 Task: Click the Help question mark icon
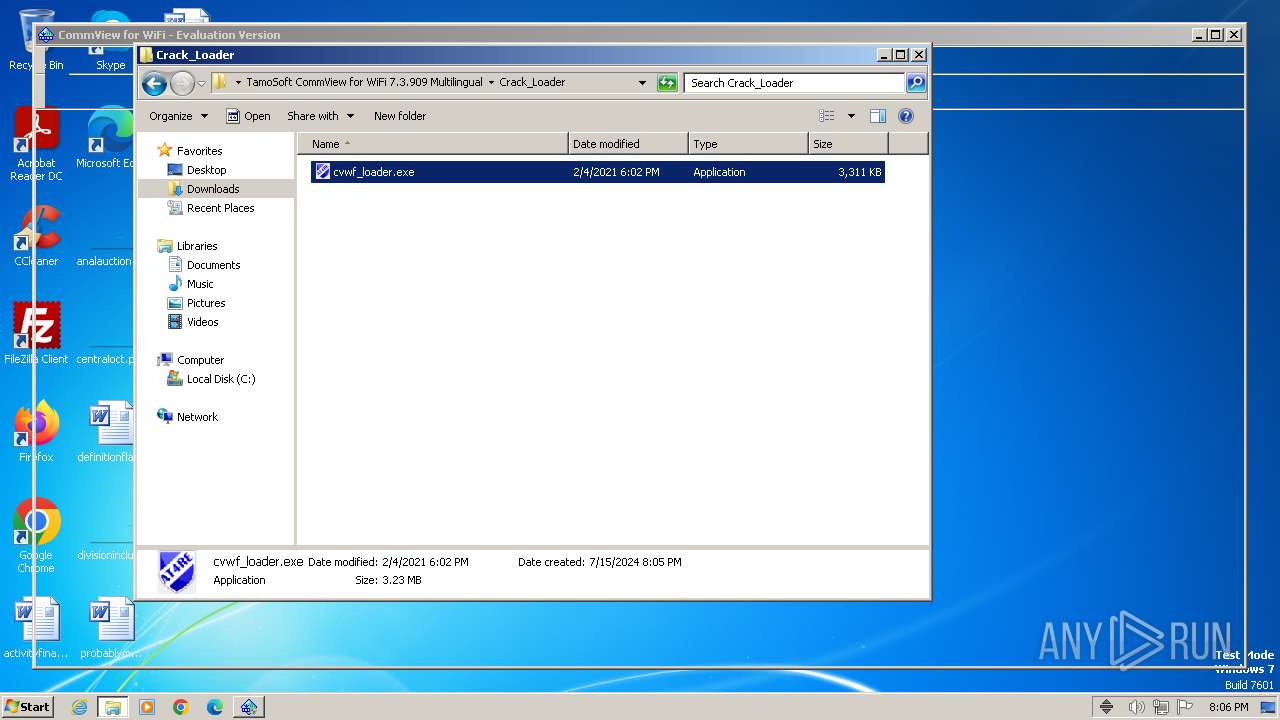[x=906, y=116]
